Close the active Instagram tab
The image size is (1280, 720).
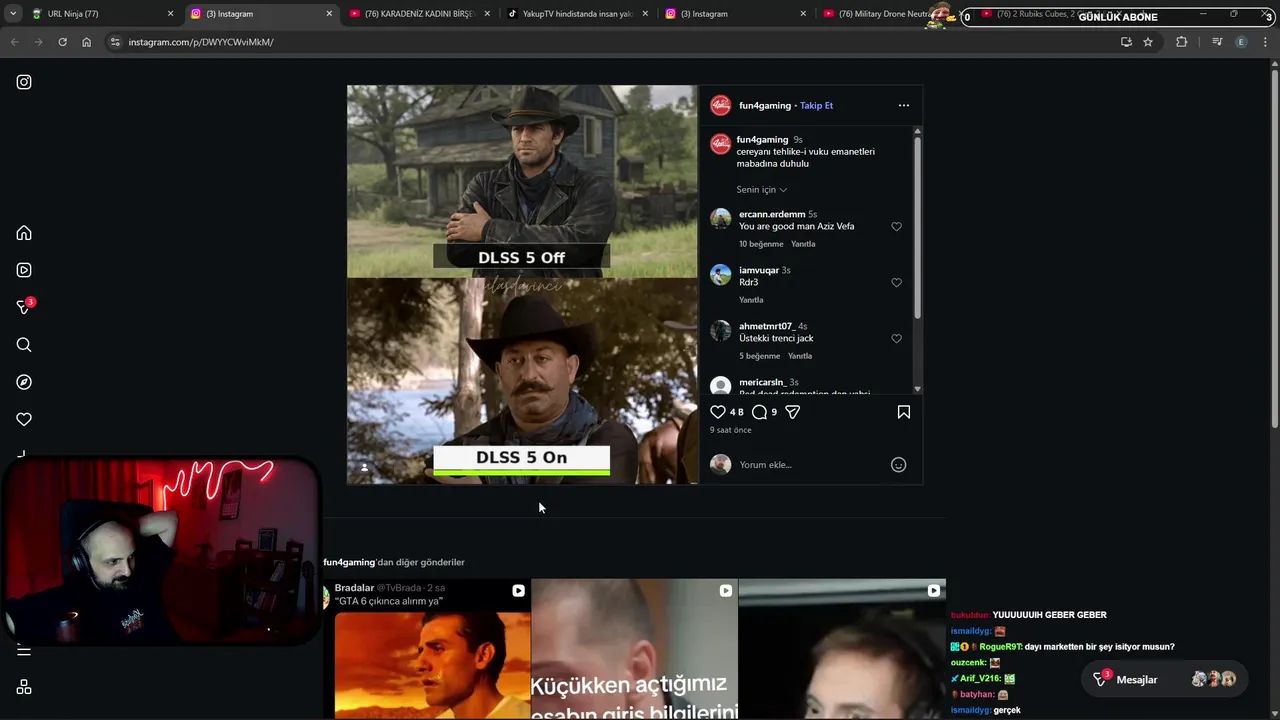(329, 14)
